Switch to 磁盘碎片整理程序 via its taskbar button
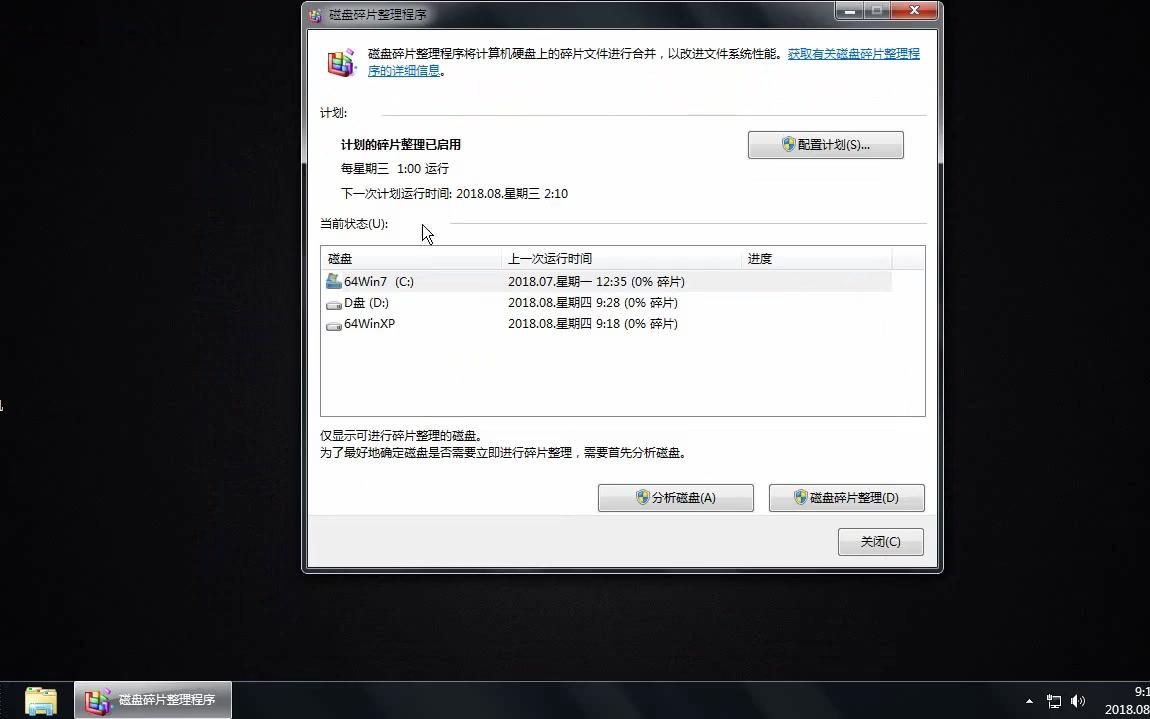The height and width of the screenshot is (719, 1150). (152, 700)
